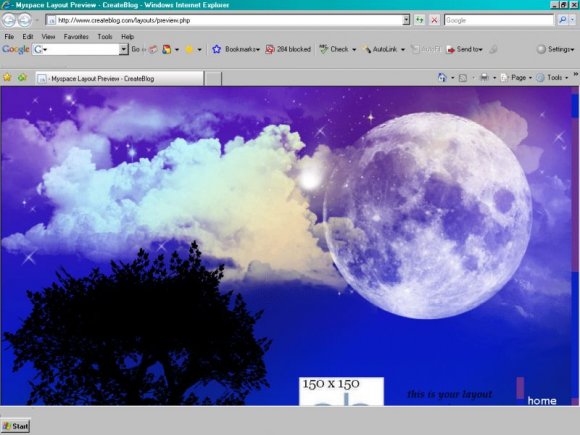Open the Send to dropdown
The width and height of the screenshot is (580, 435).
coord(465,49)
